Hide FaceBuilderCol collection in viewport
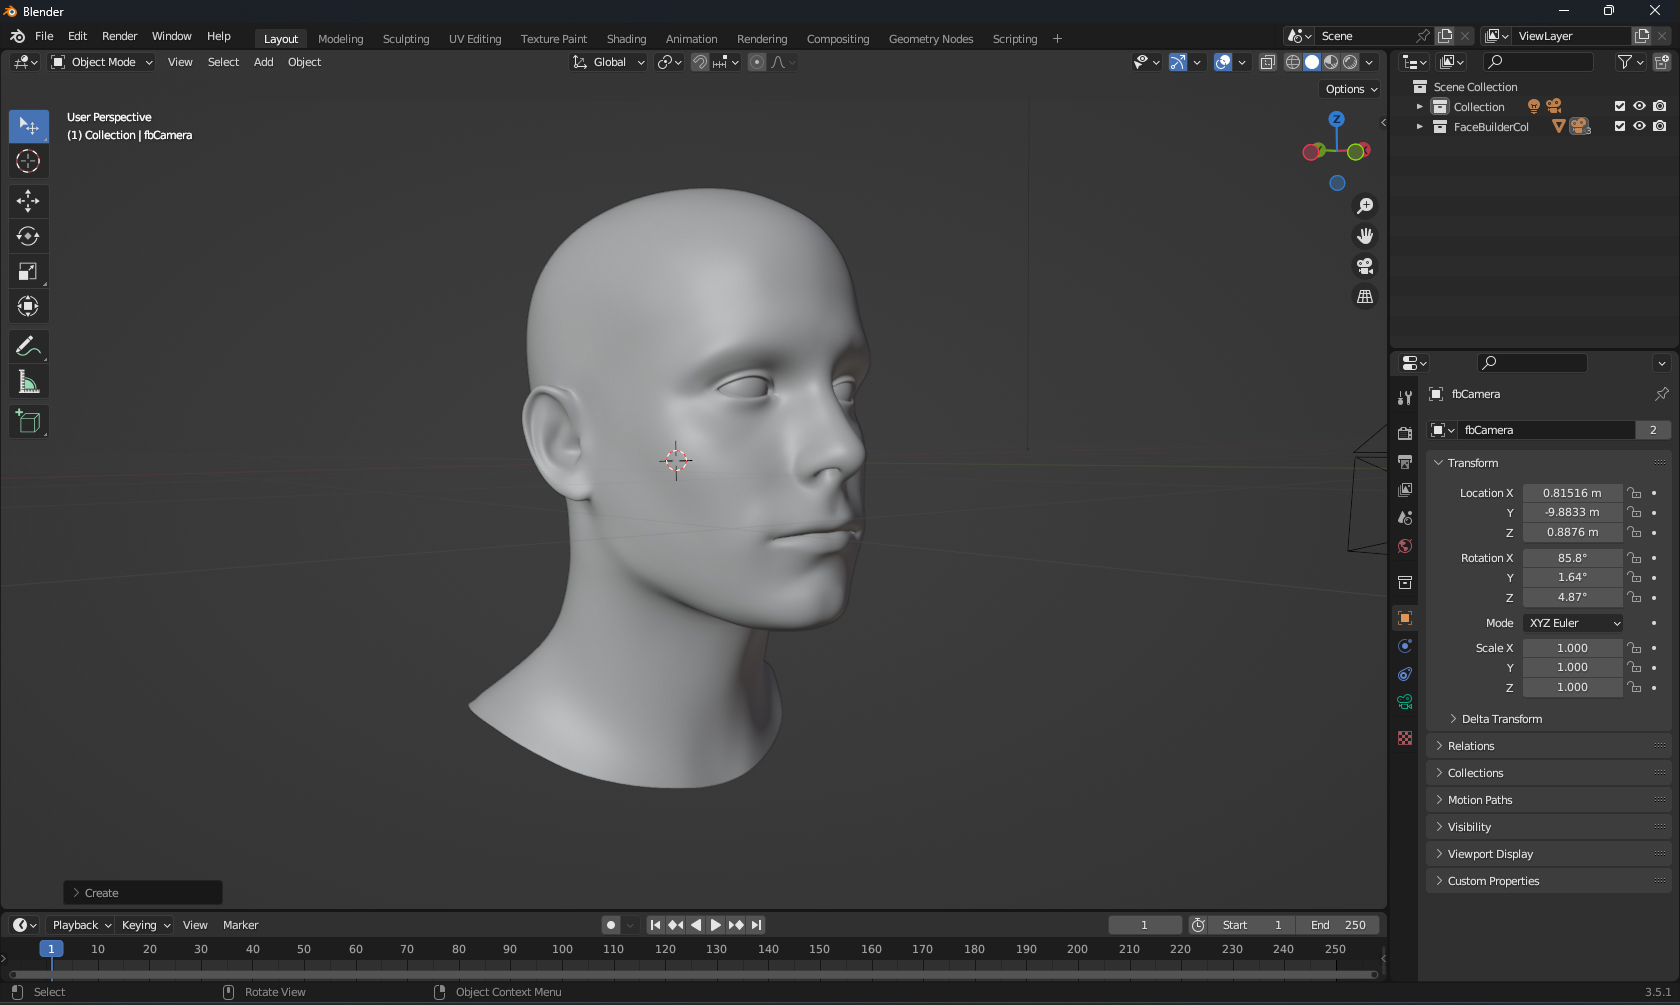This screenshot has width=1680, height=1005. [x=1639, y=126]
